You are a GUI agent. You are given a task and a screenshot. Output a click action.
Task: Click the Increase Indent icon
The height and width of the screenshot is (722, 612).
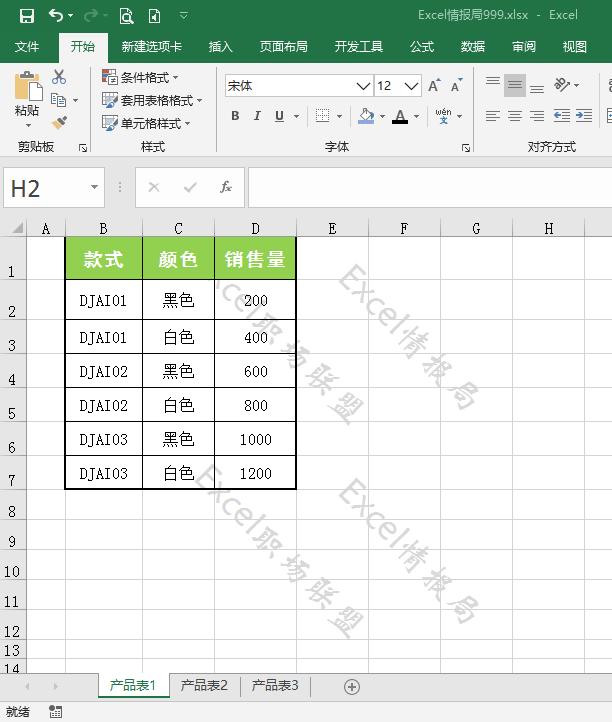(x=584, y=116)
